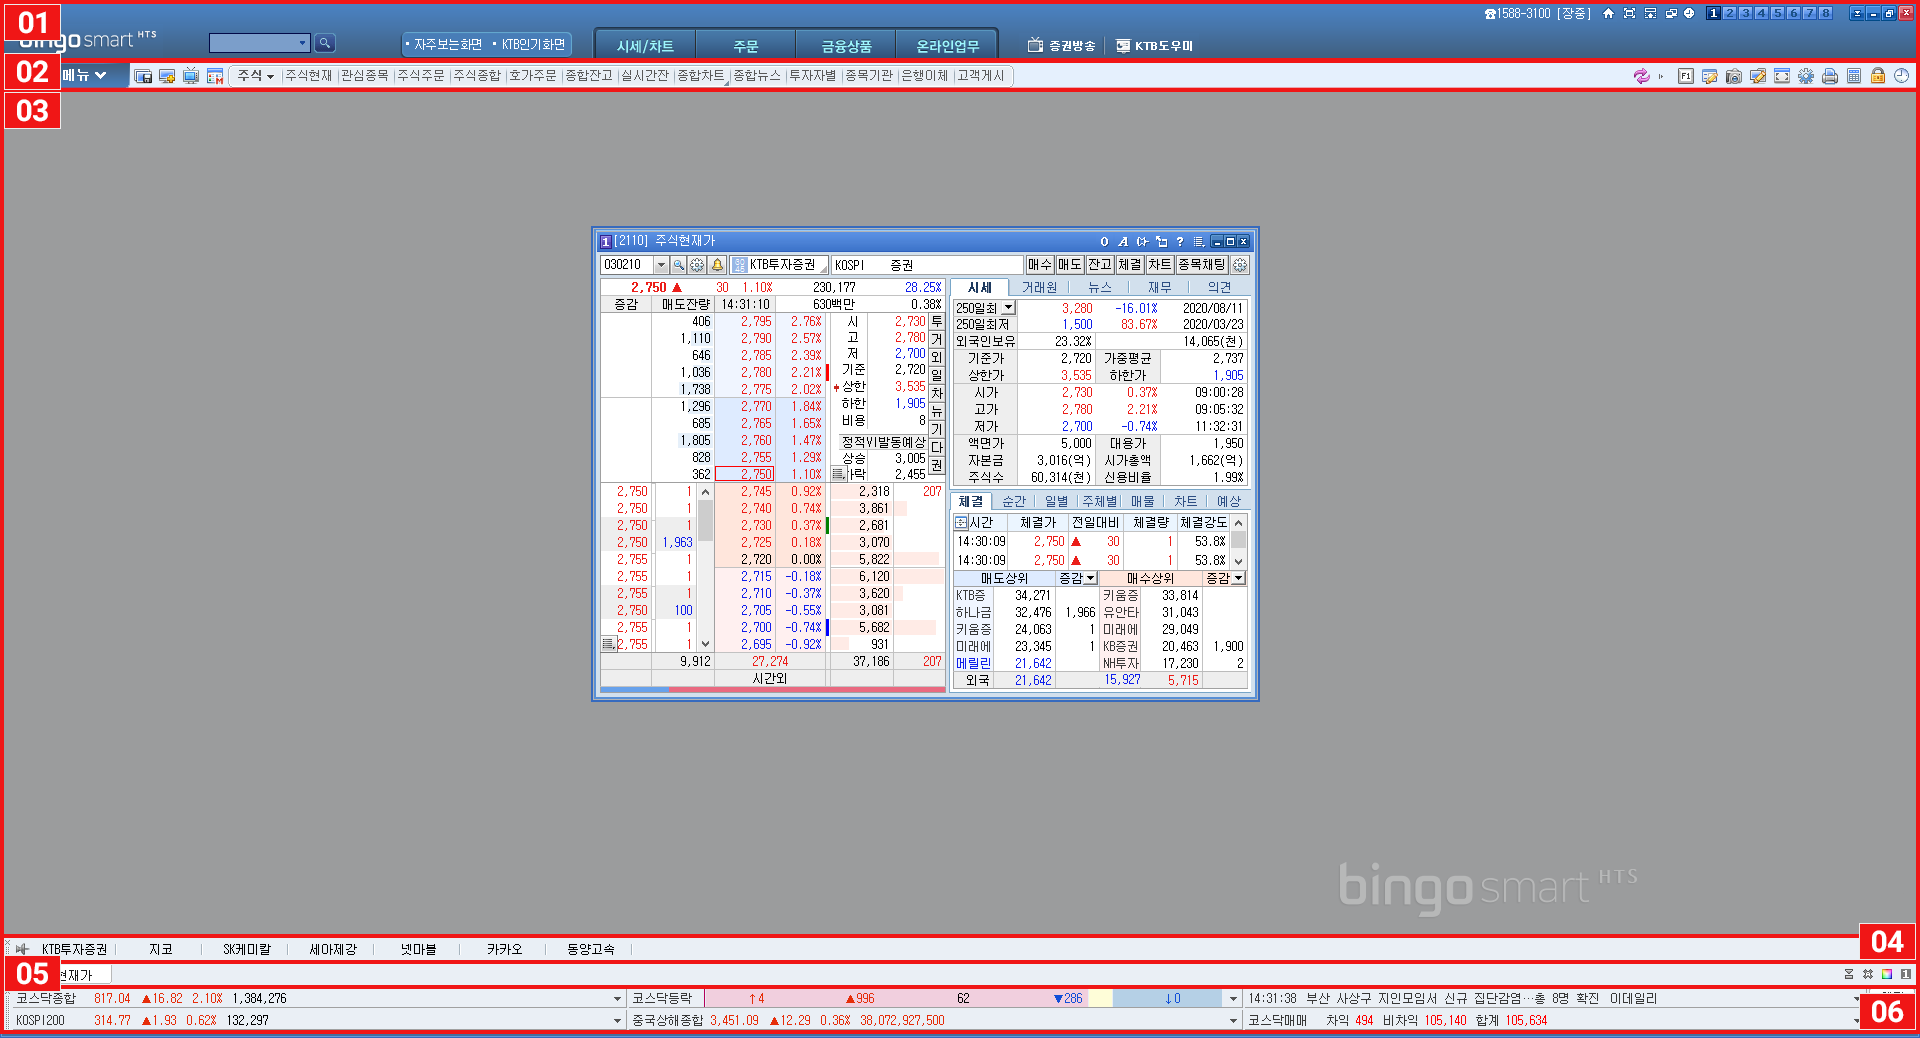Switch to the 재무 tab
This screenshot has height=1038, width=1920.
pyautogui.click(x=1159, y=287)
